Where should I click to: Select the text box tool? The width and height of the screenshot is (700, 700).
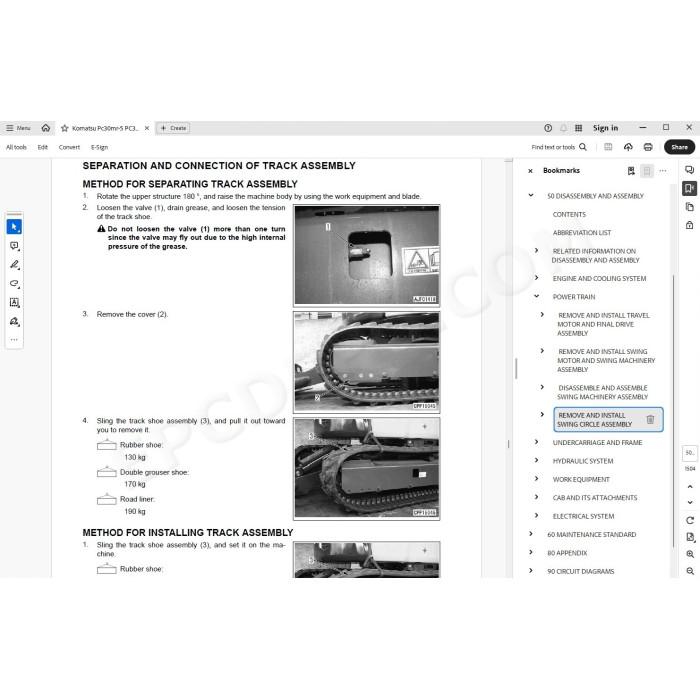(x=14, y=302)
